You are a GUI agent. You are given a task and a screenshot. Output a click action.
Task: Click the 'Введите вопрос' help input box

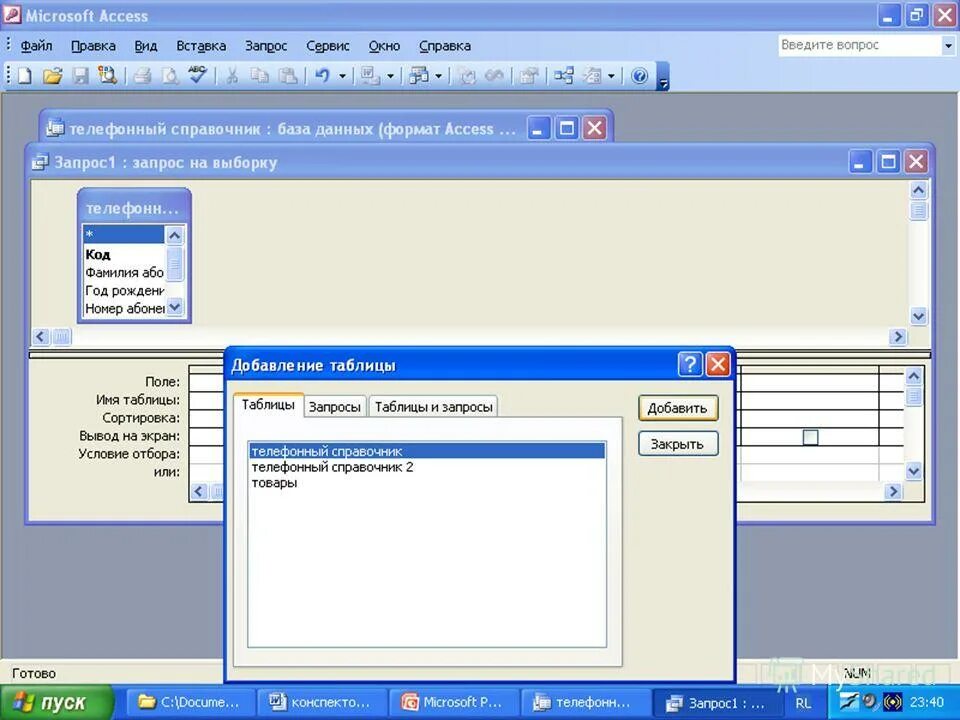click(860, 45)
